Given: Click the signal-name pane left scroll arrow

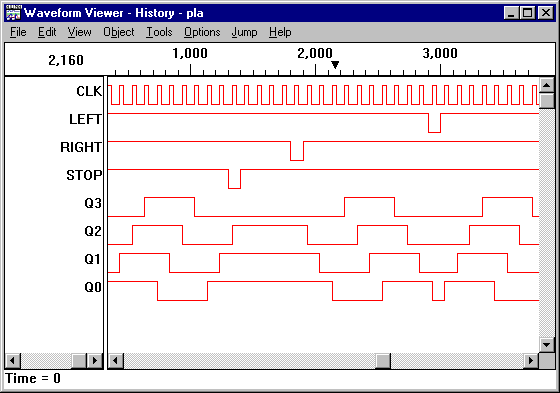Looking at the screenshot, I should click(13, 360).
